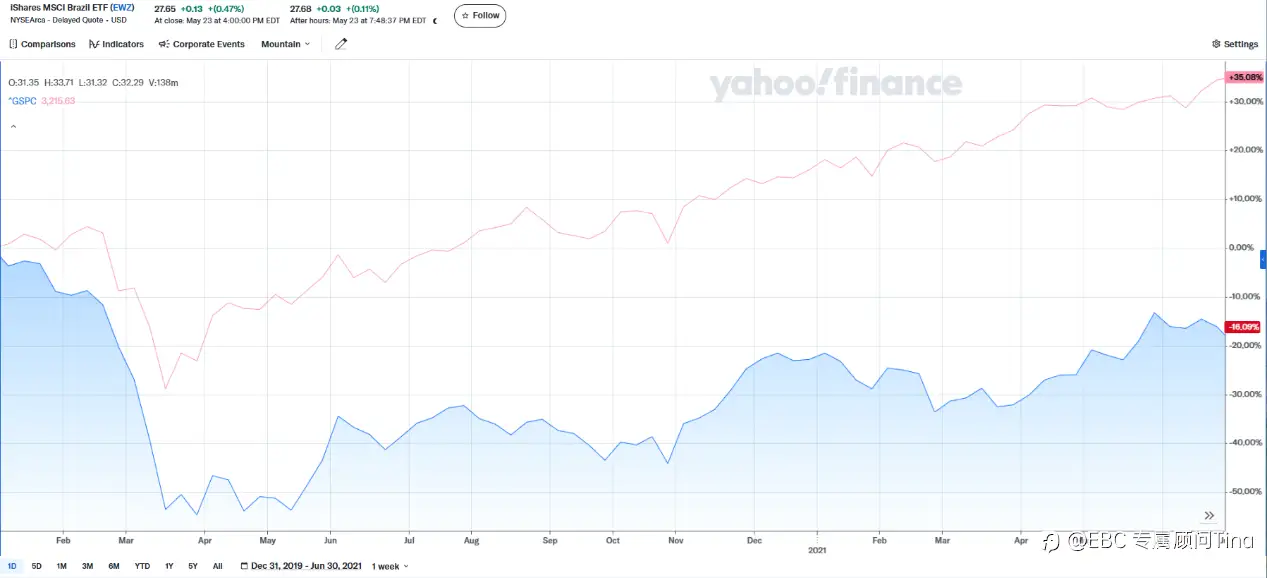1267x578 pixels.
Task: Select the 1M range
Action: pyautogui.click(x=62, y=566)
